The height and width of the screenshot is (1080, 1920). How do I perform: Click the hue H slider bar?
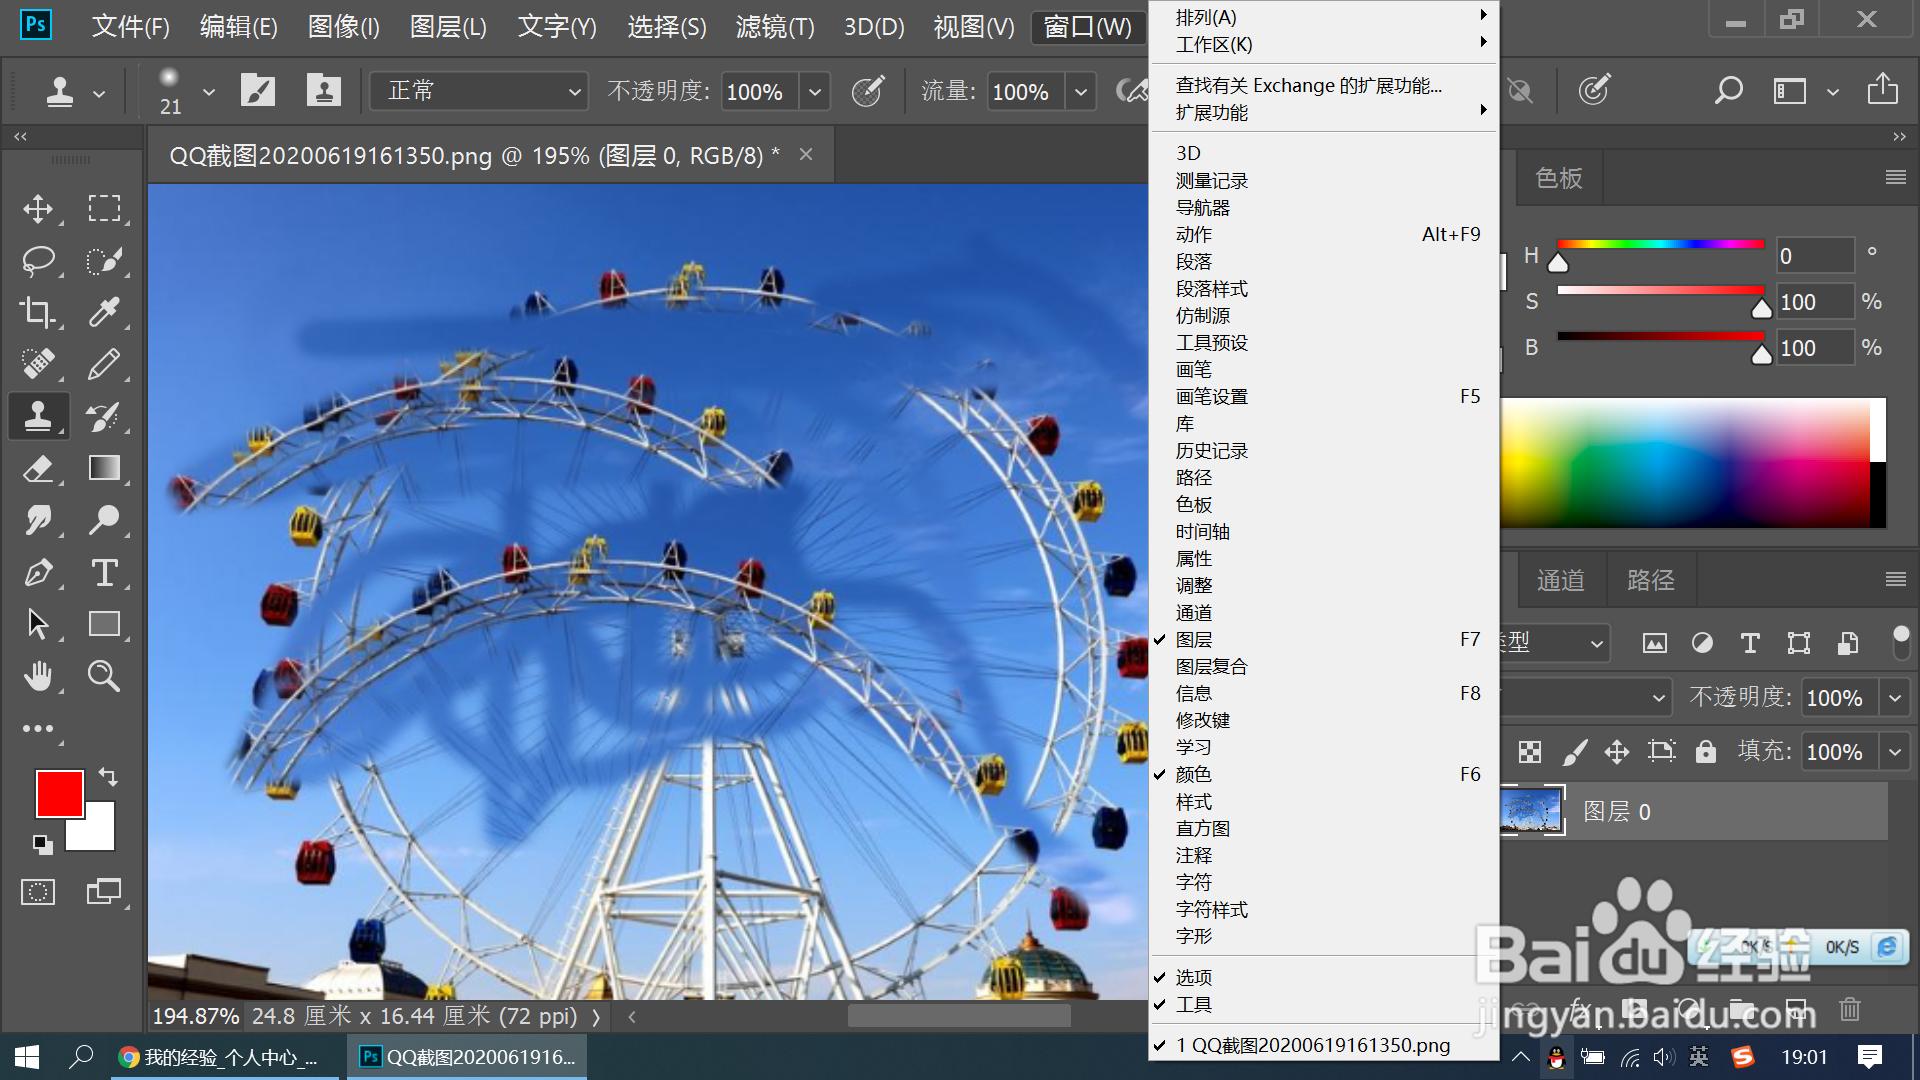point(1660,244)
